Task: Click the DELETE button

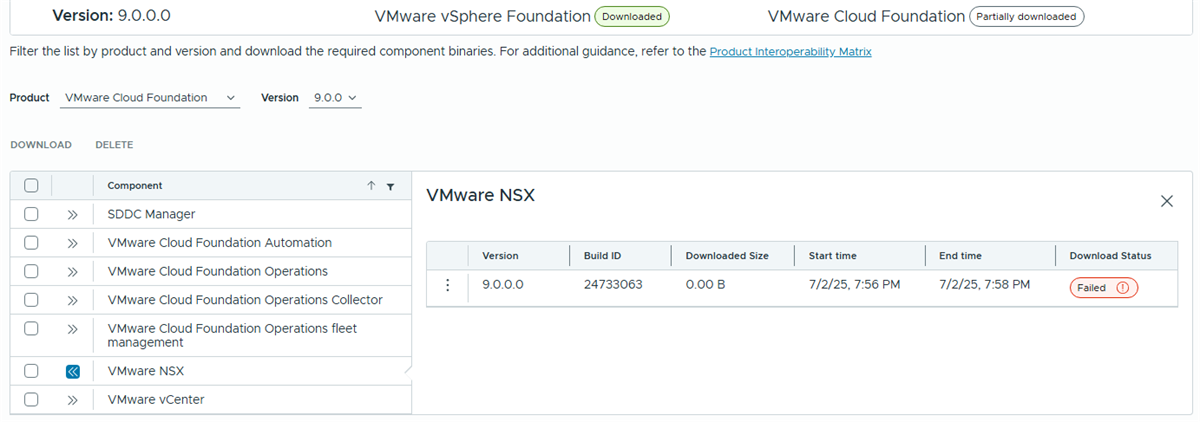Action: point(114,145)
